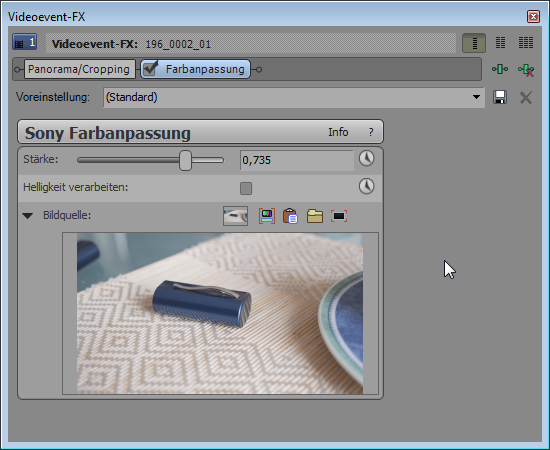This screenshot has height=450, width=550.
Task: Remove selected plug-in via red X chain icon
Action: click(526, 69)
